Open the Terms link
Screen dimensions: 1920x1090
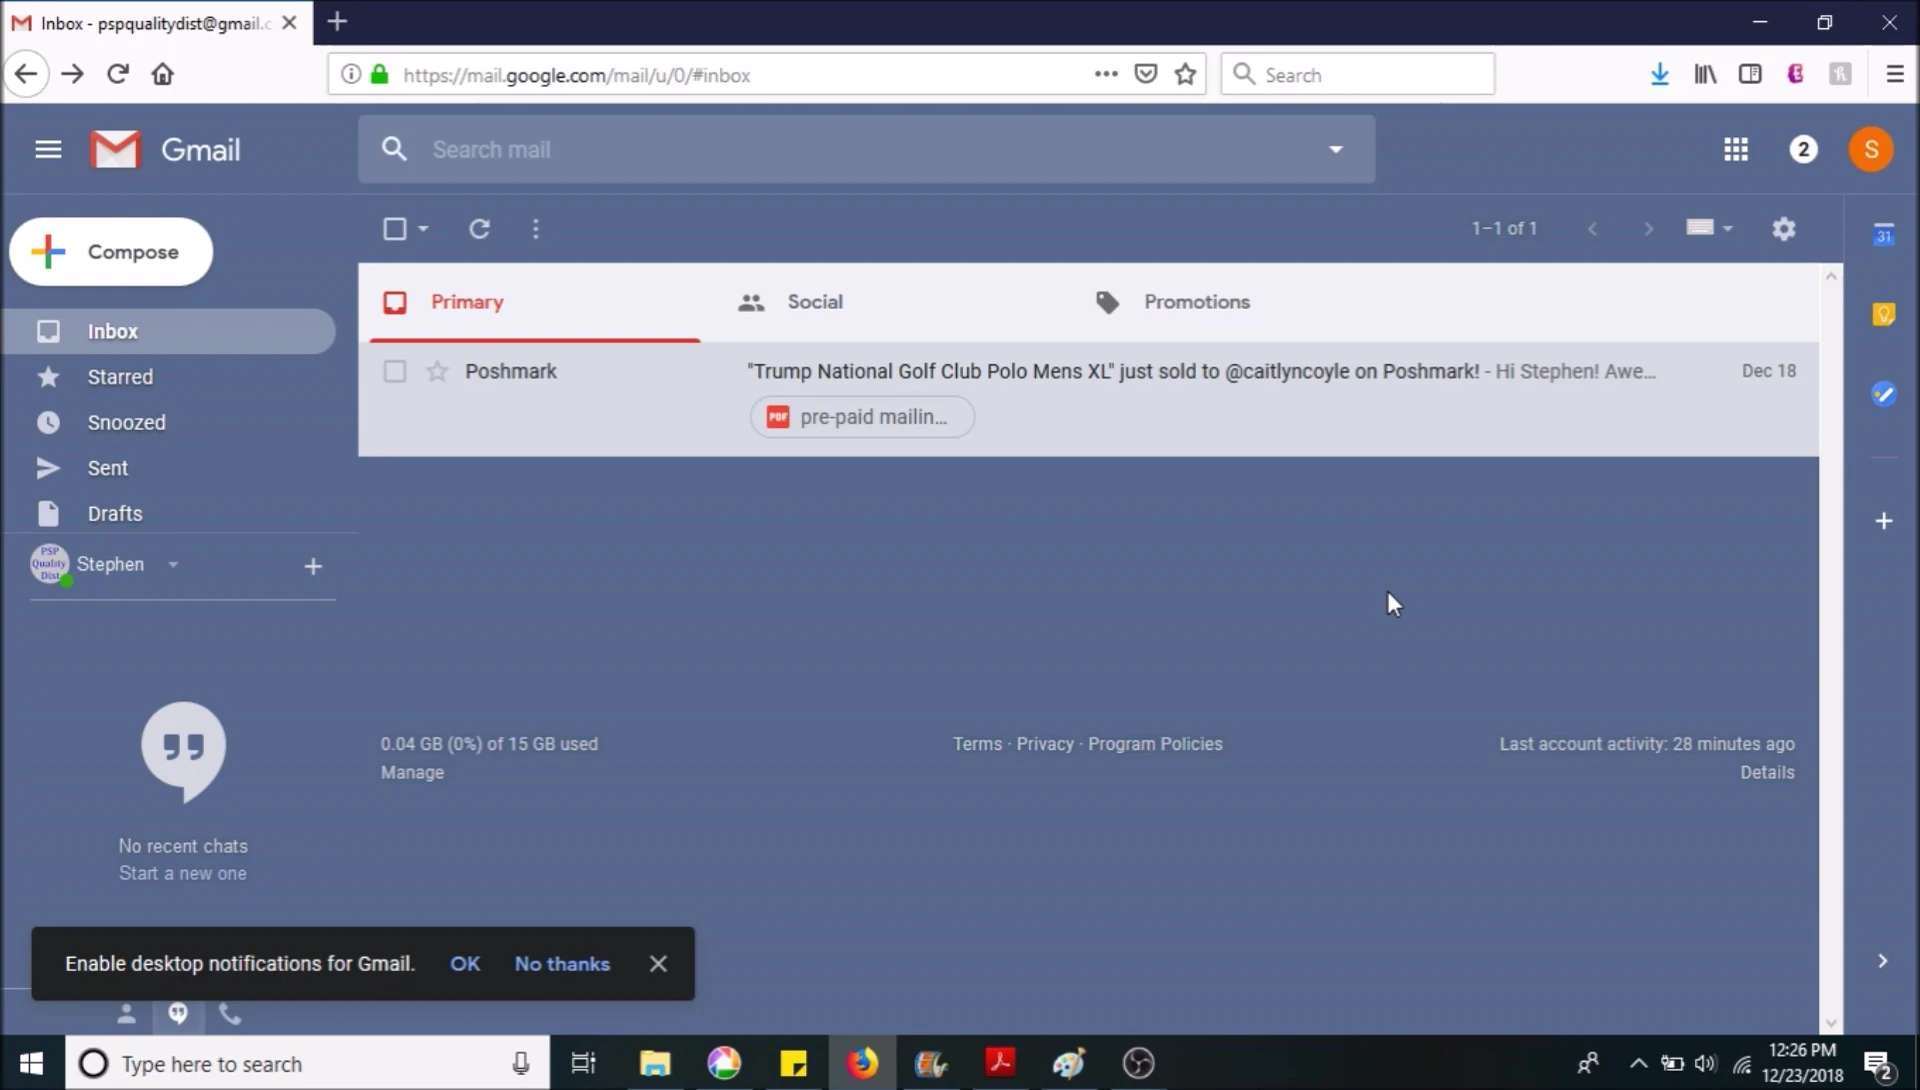[x=977, y=744]
